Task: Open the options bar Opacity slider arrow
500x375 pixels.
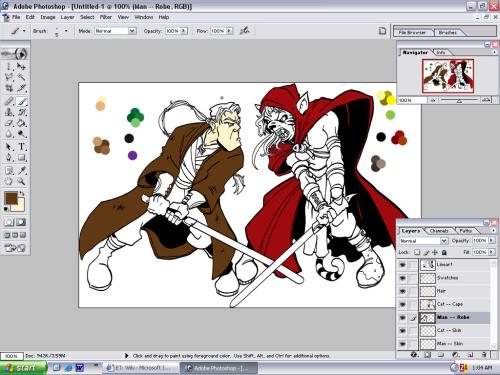Action: [x=184, y=31]
